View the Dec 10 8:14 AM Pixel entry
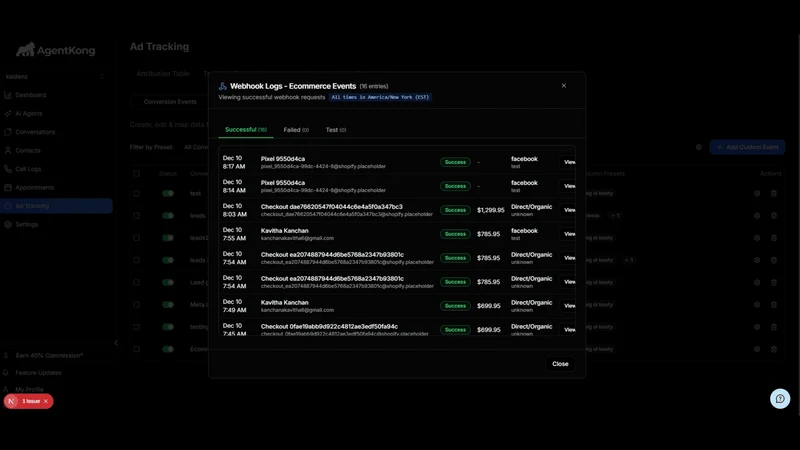800x450 pixels. point(568,186)
